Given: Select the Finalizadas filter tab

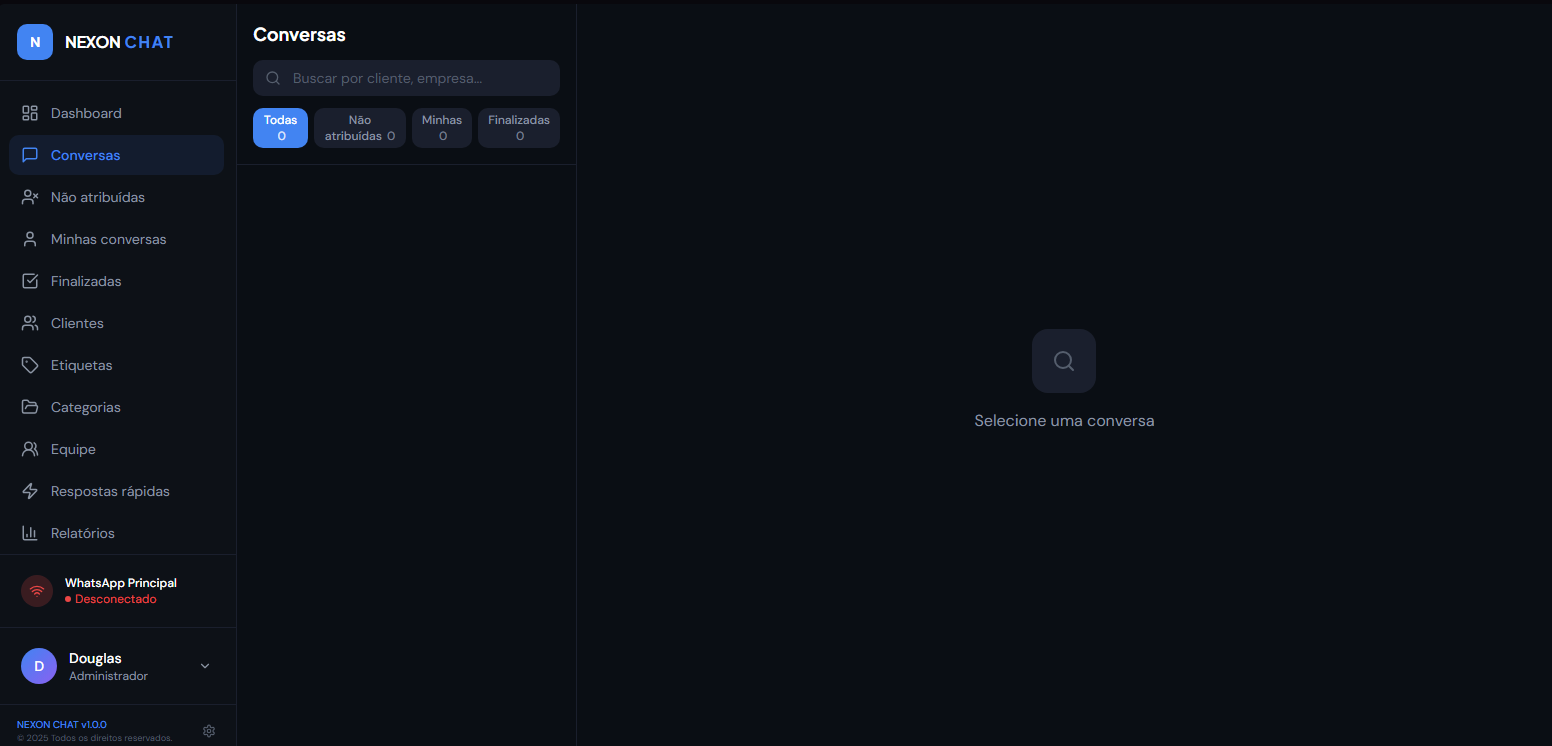Looking at the screenshot, I should [519, 128].
